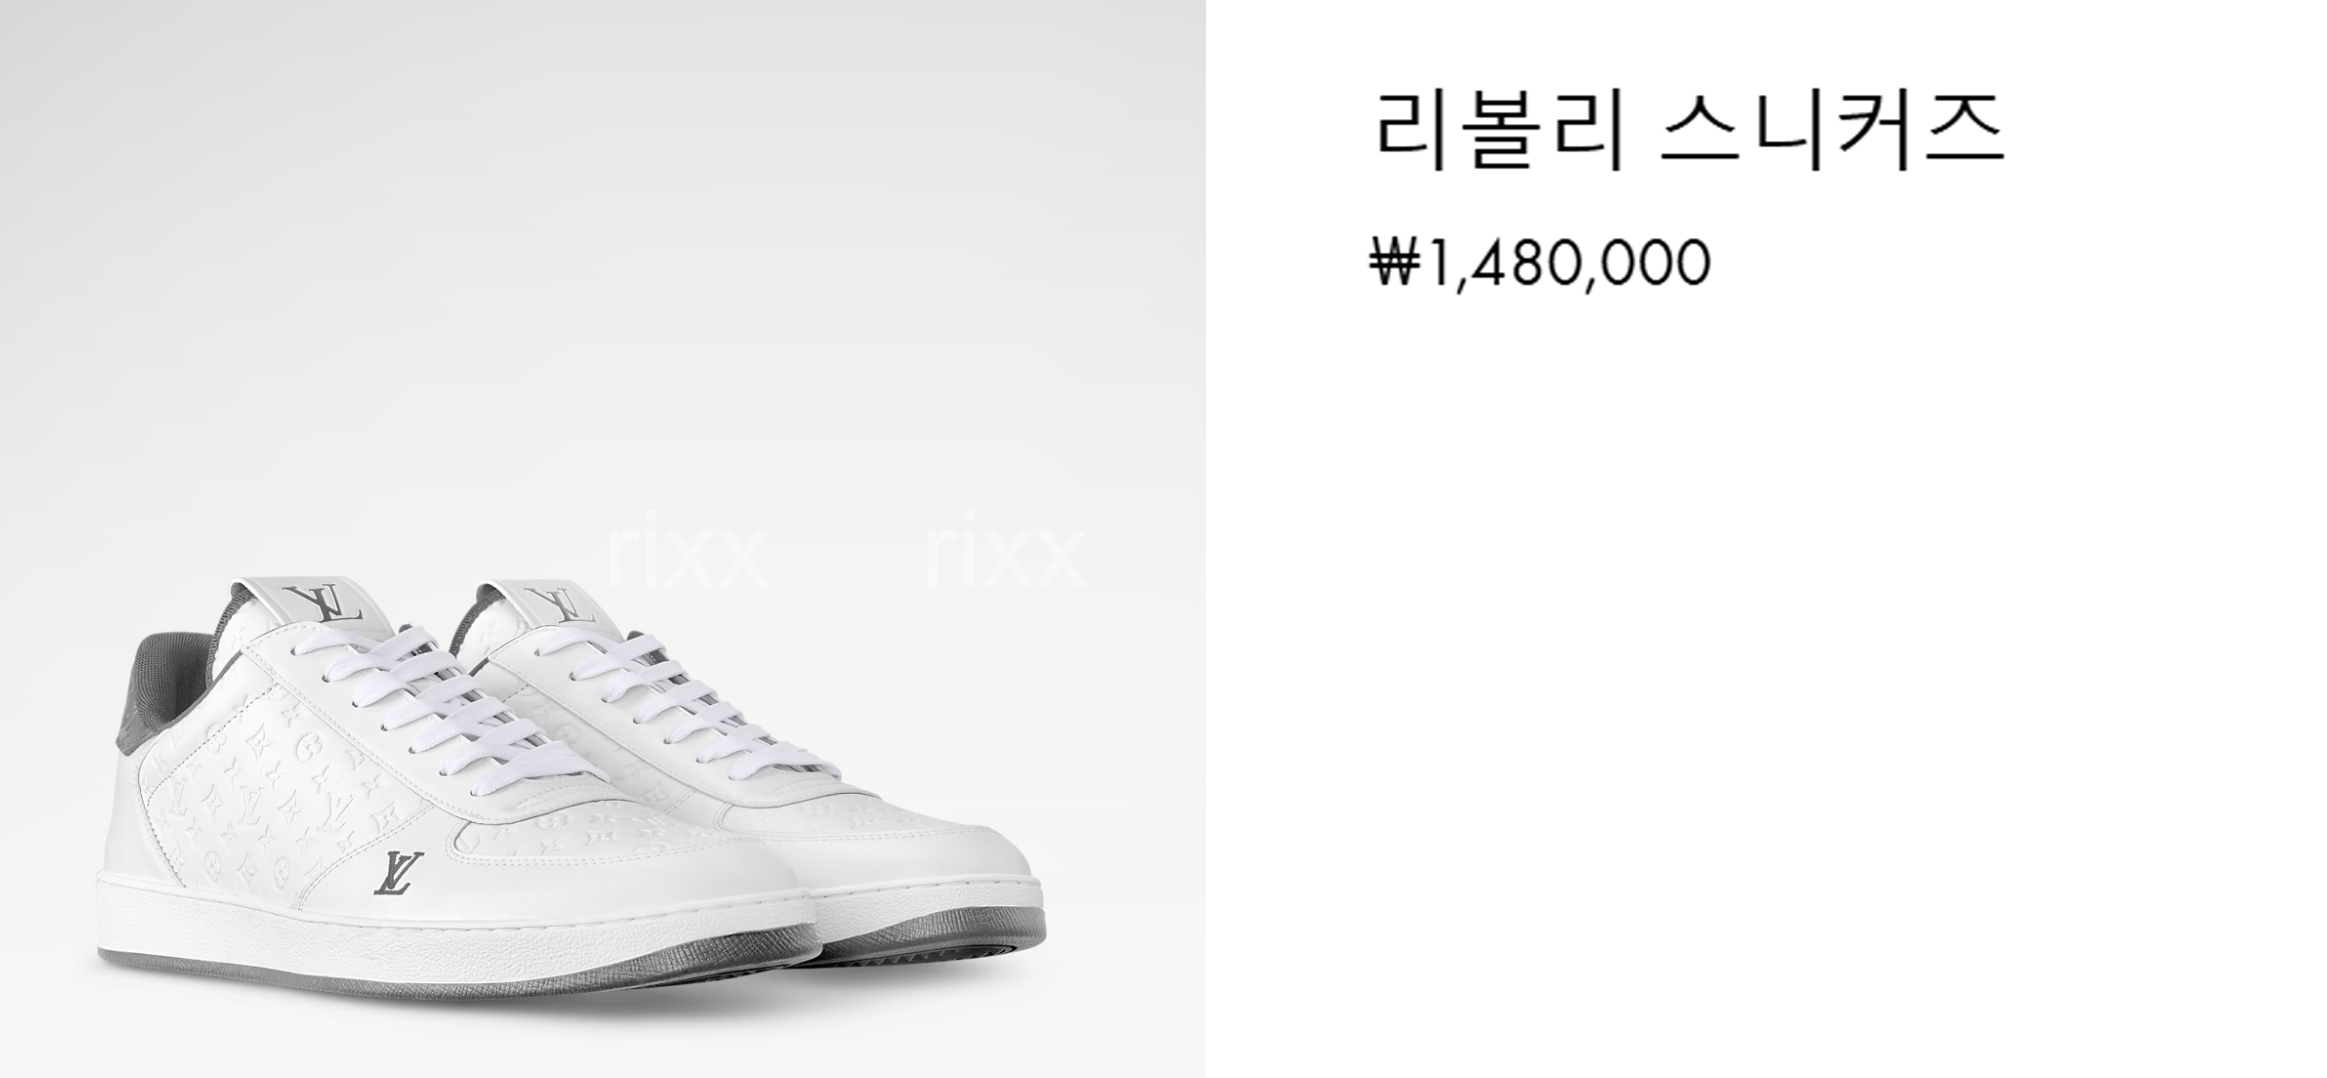Click the gray LV logo on shoe side

398,872
